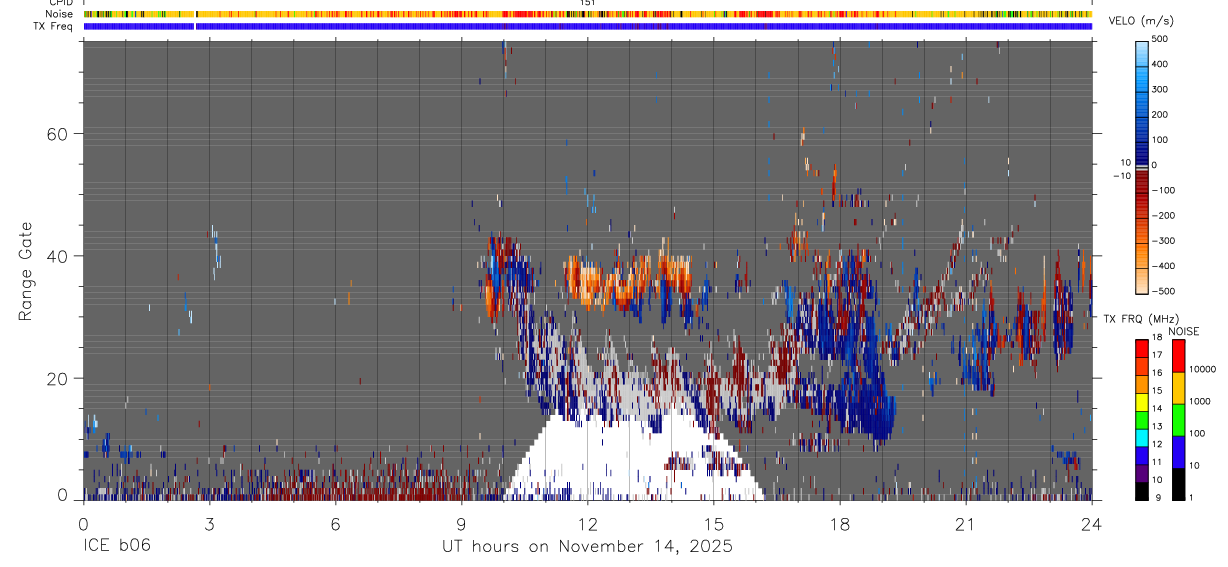Click the green segment of the NOISE color bar
This screenshot has height=567, width=1228.
pyautogui.click(x=1178, y=419)
